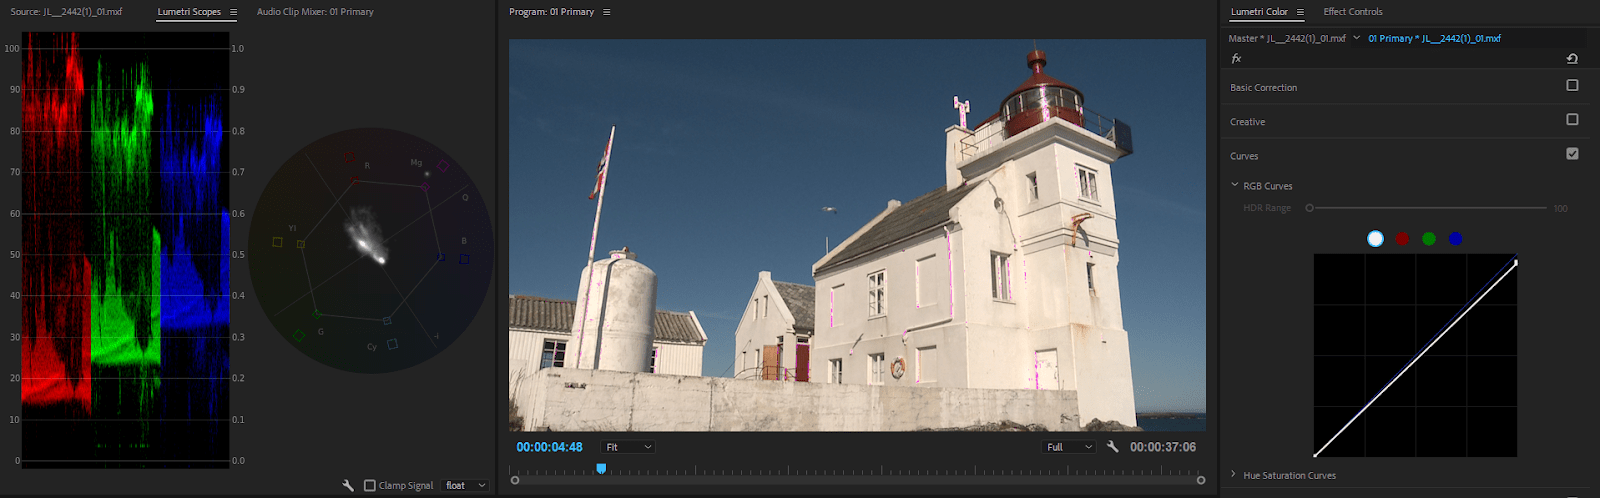This screenshot has height=498, width=1600.
Task: Expand the Hue Saturation Curves section
Action: point(1234,475)
